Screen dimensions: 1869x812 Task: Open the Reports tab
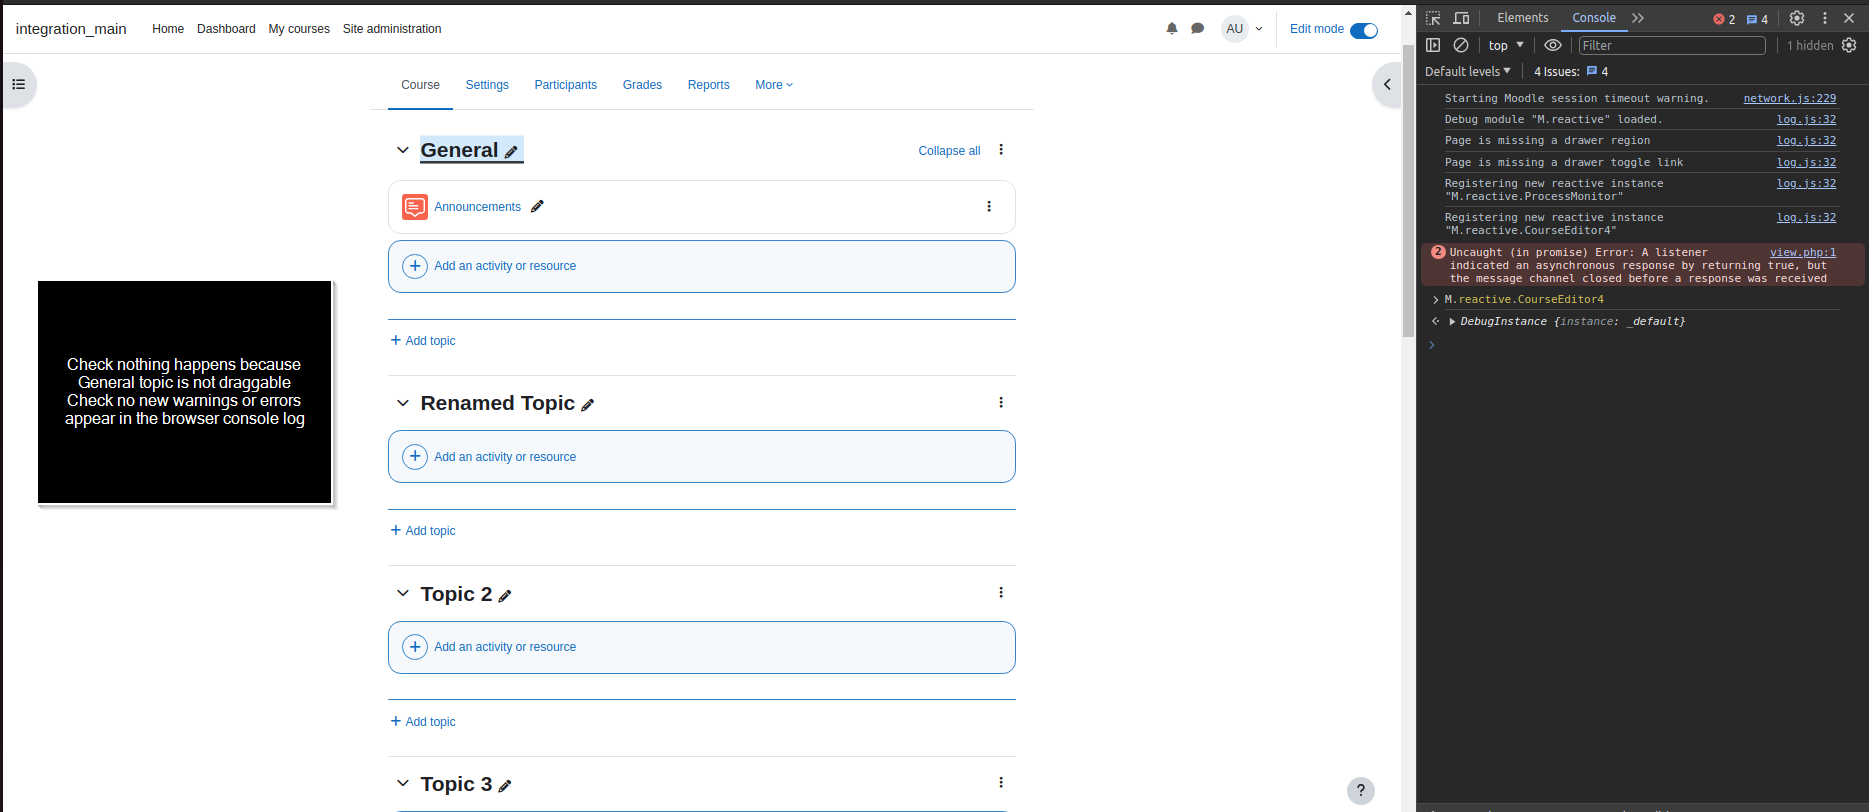click(x=709, y=85)
